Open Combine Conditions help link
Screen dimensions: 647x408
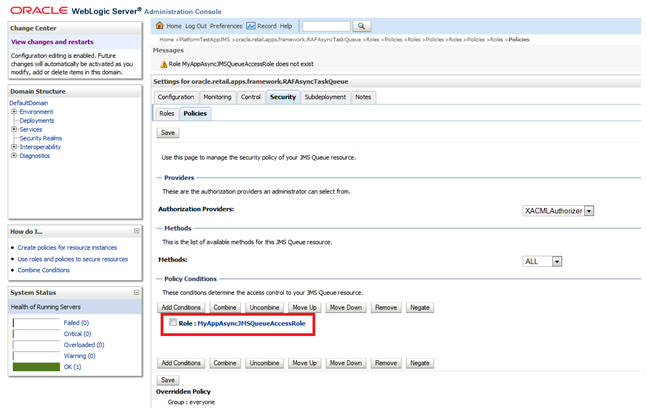coord(43,270)
